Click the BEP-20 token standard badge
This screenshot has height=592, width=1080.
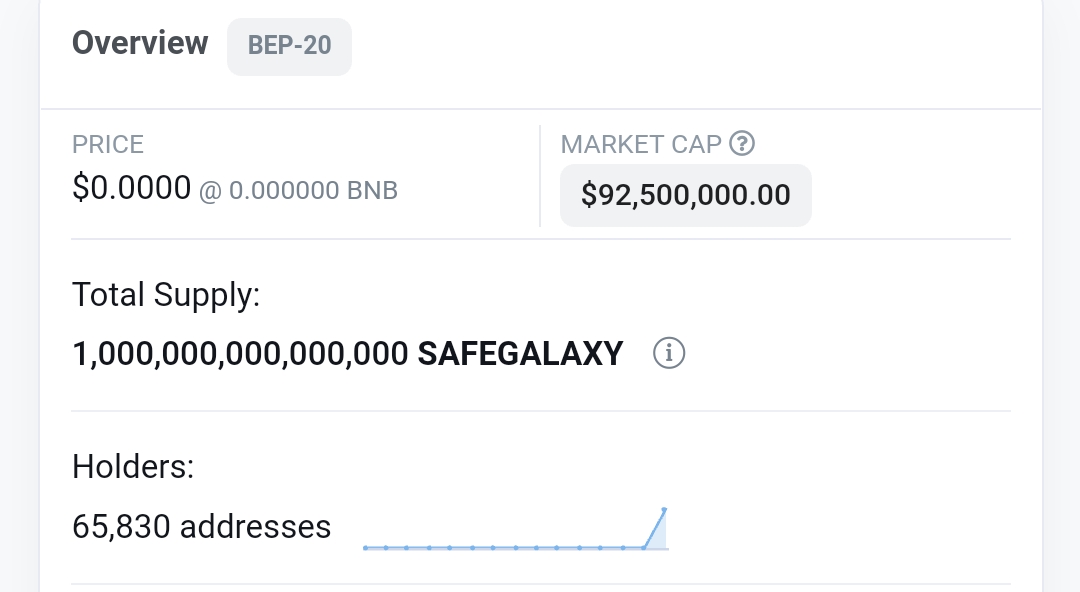click(289, 46)
